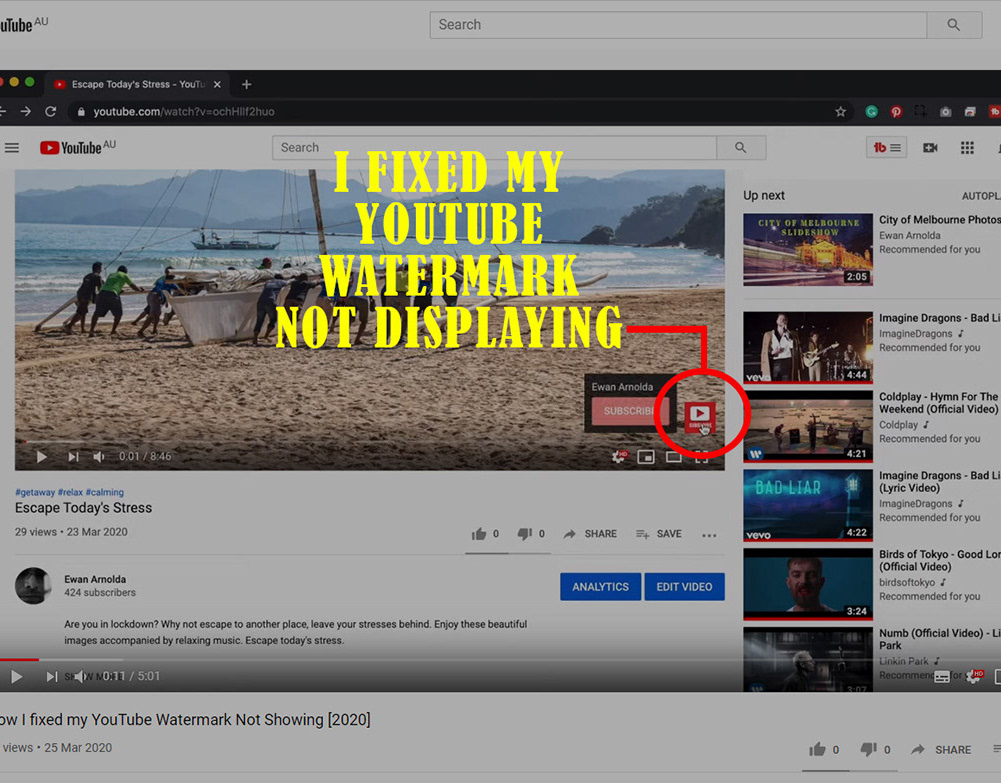Click the YouTube AU logo in recorded browser
Viewport: 1001px width, 783px height.
[x=78, y=147]
